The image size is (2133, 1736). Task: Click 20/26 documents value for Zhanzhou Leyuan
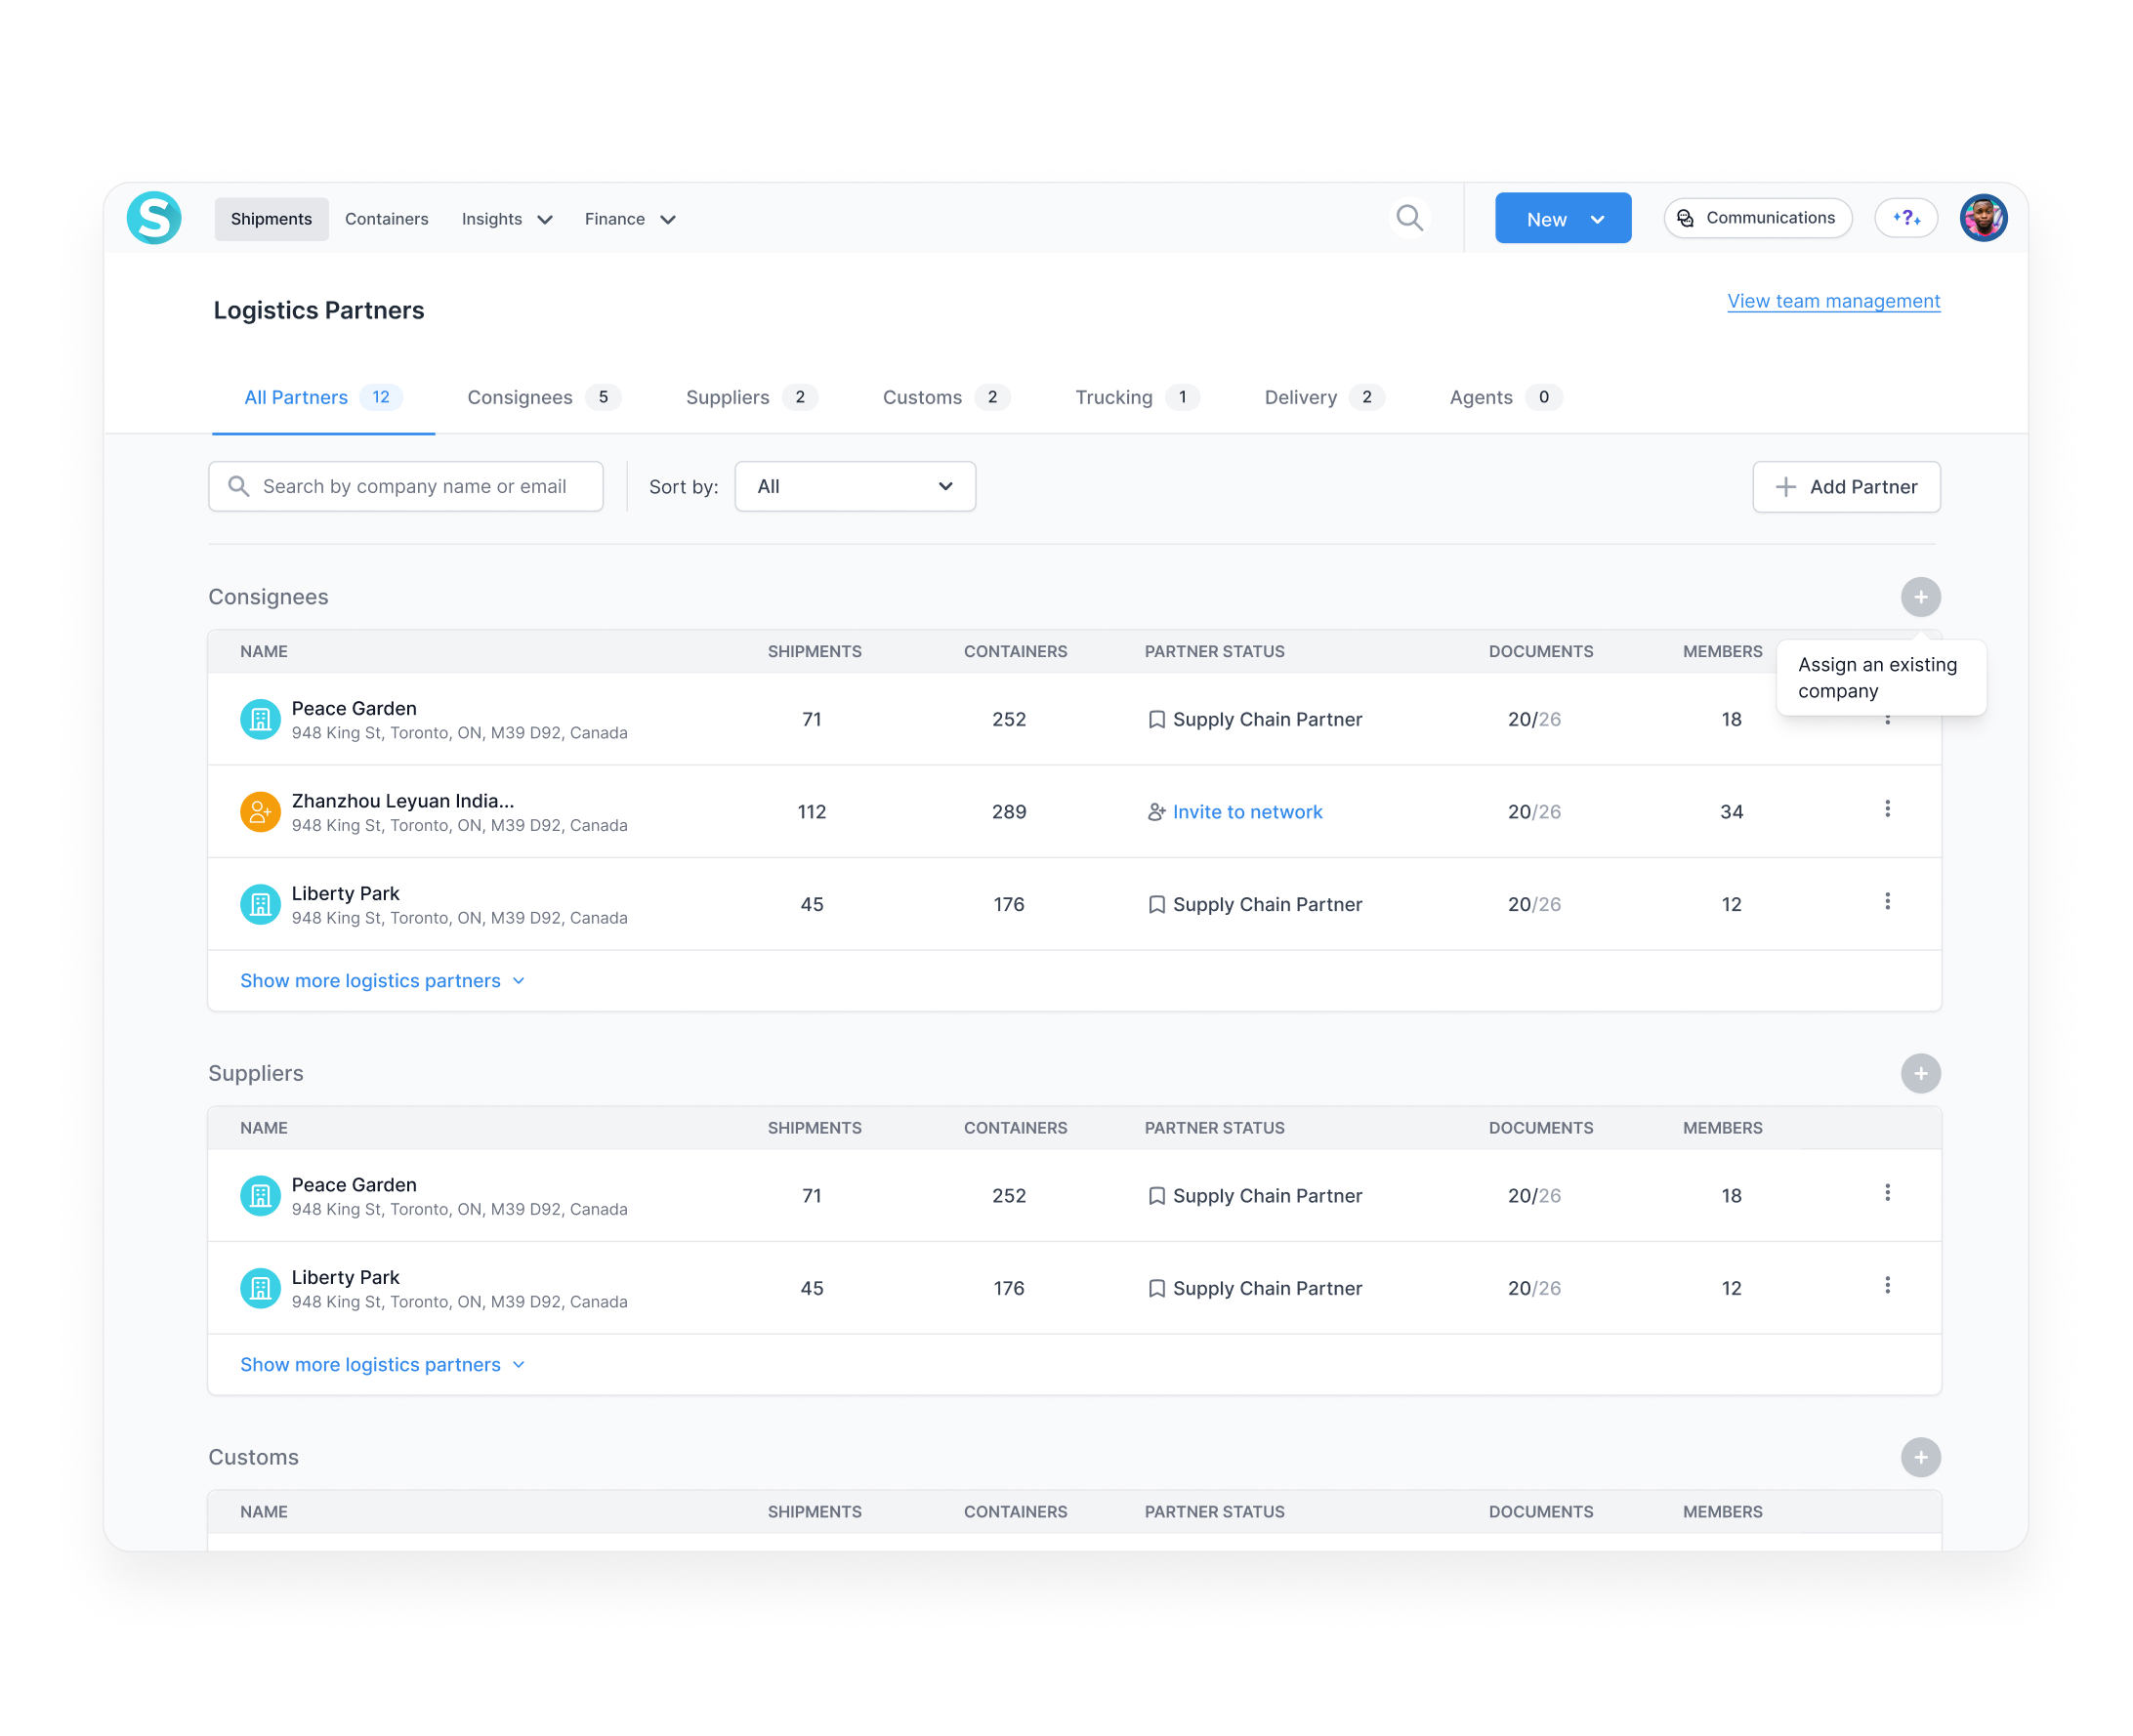tap(1533, 812)
